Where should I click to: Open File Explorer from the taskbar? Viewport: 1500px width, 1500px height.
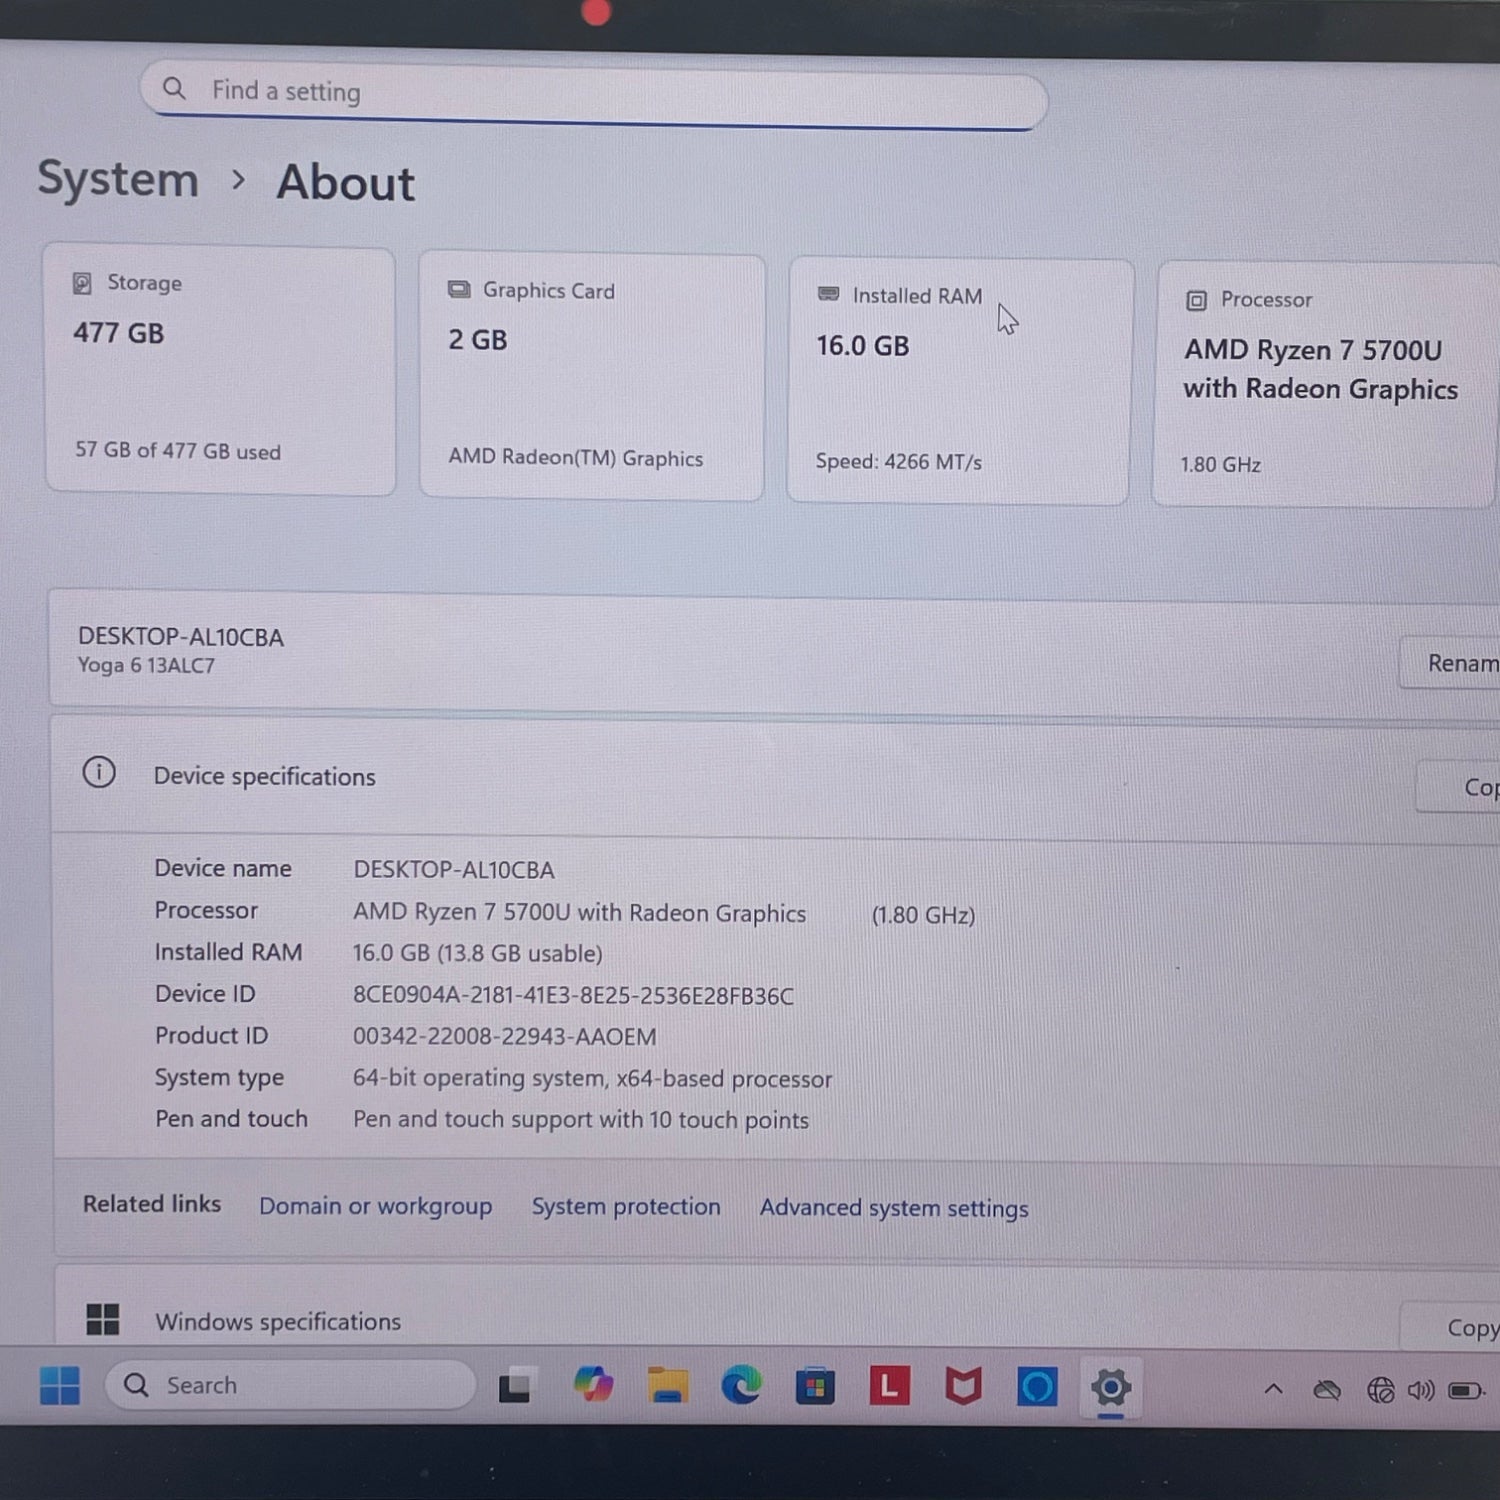click(x=667, y=1385)
